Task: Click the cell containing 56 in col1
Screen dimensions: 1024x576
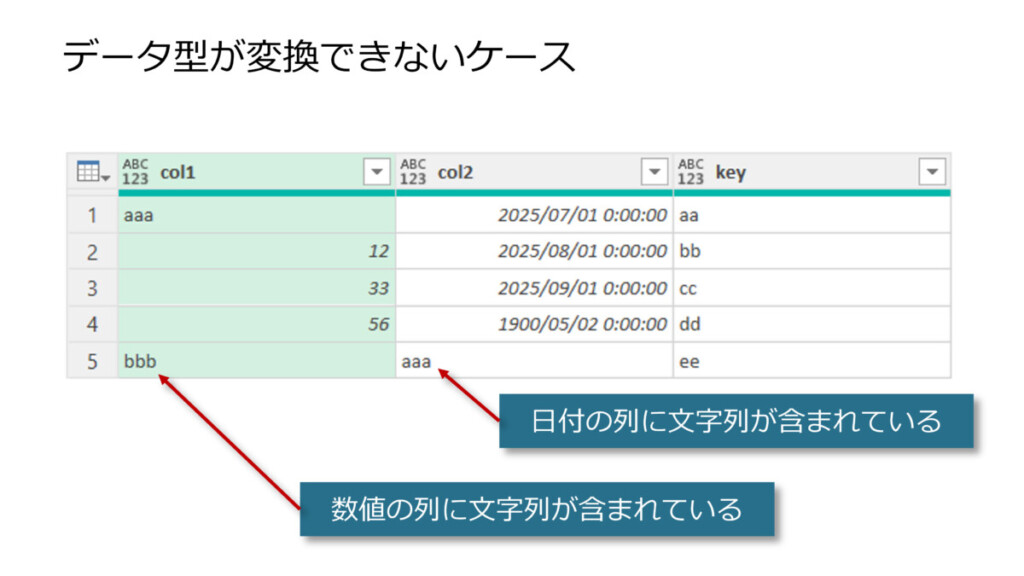Action: click(x=378, y=325)
